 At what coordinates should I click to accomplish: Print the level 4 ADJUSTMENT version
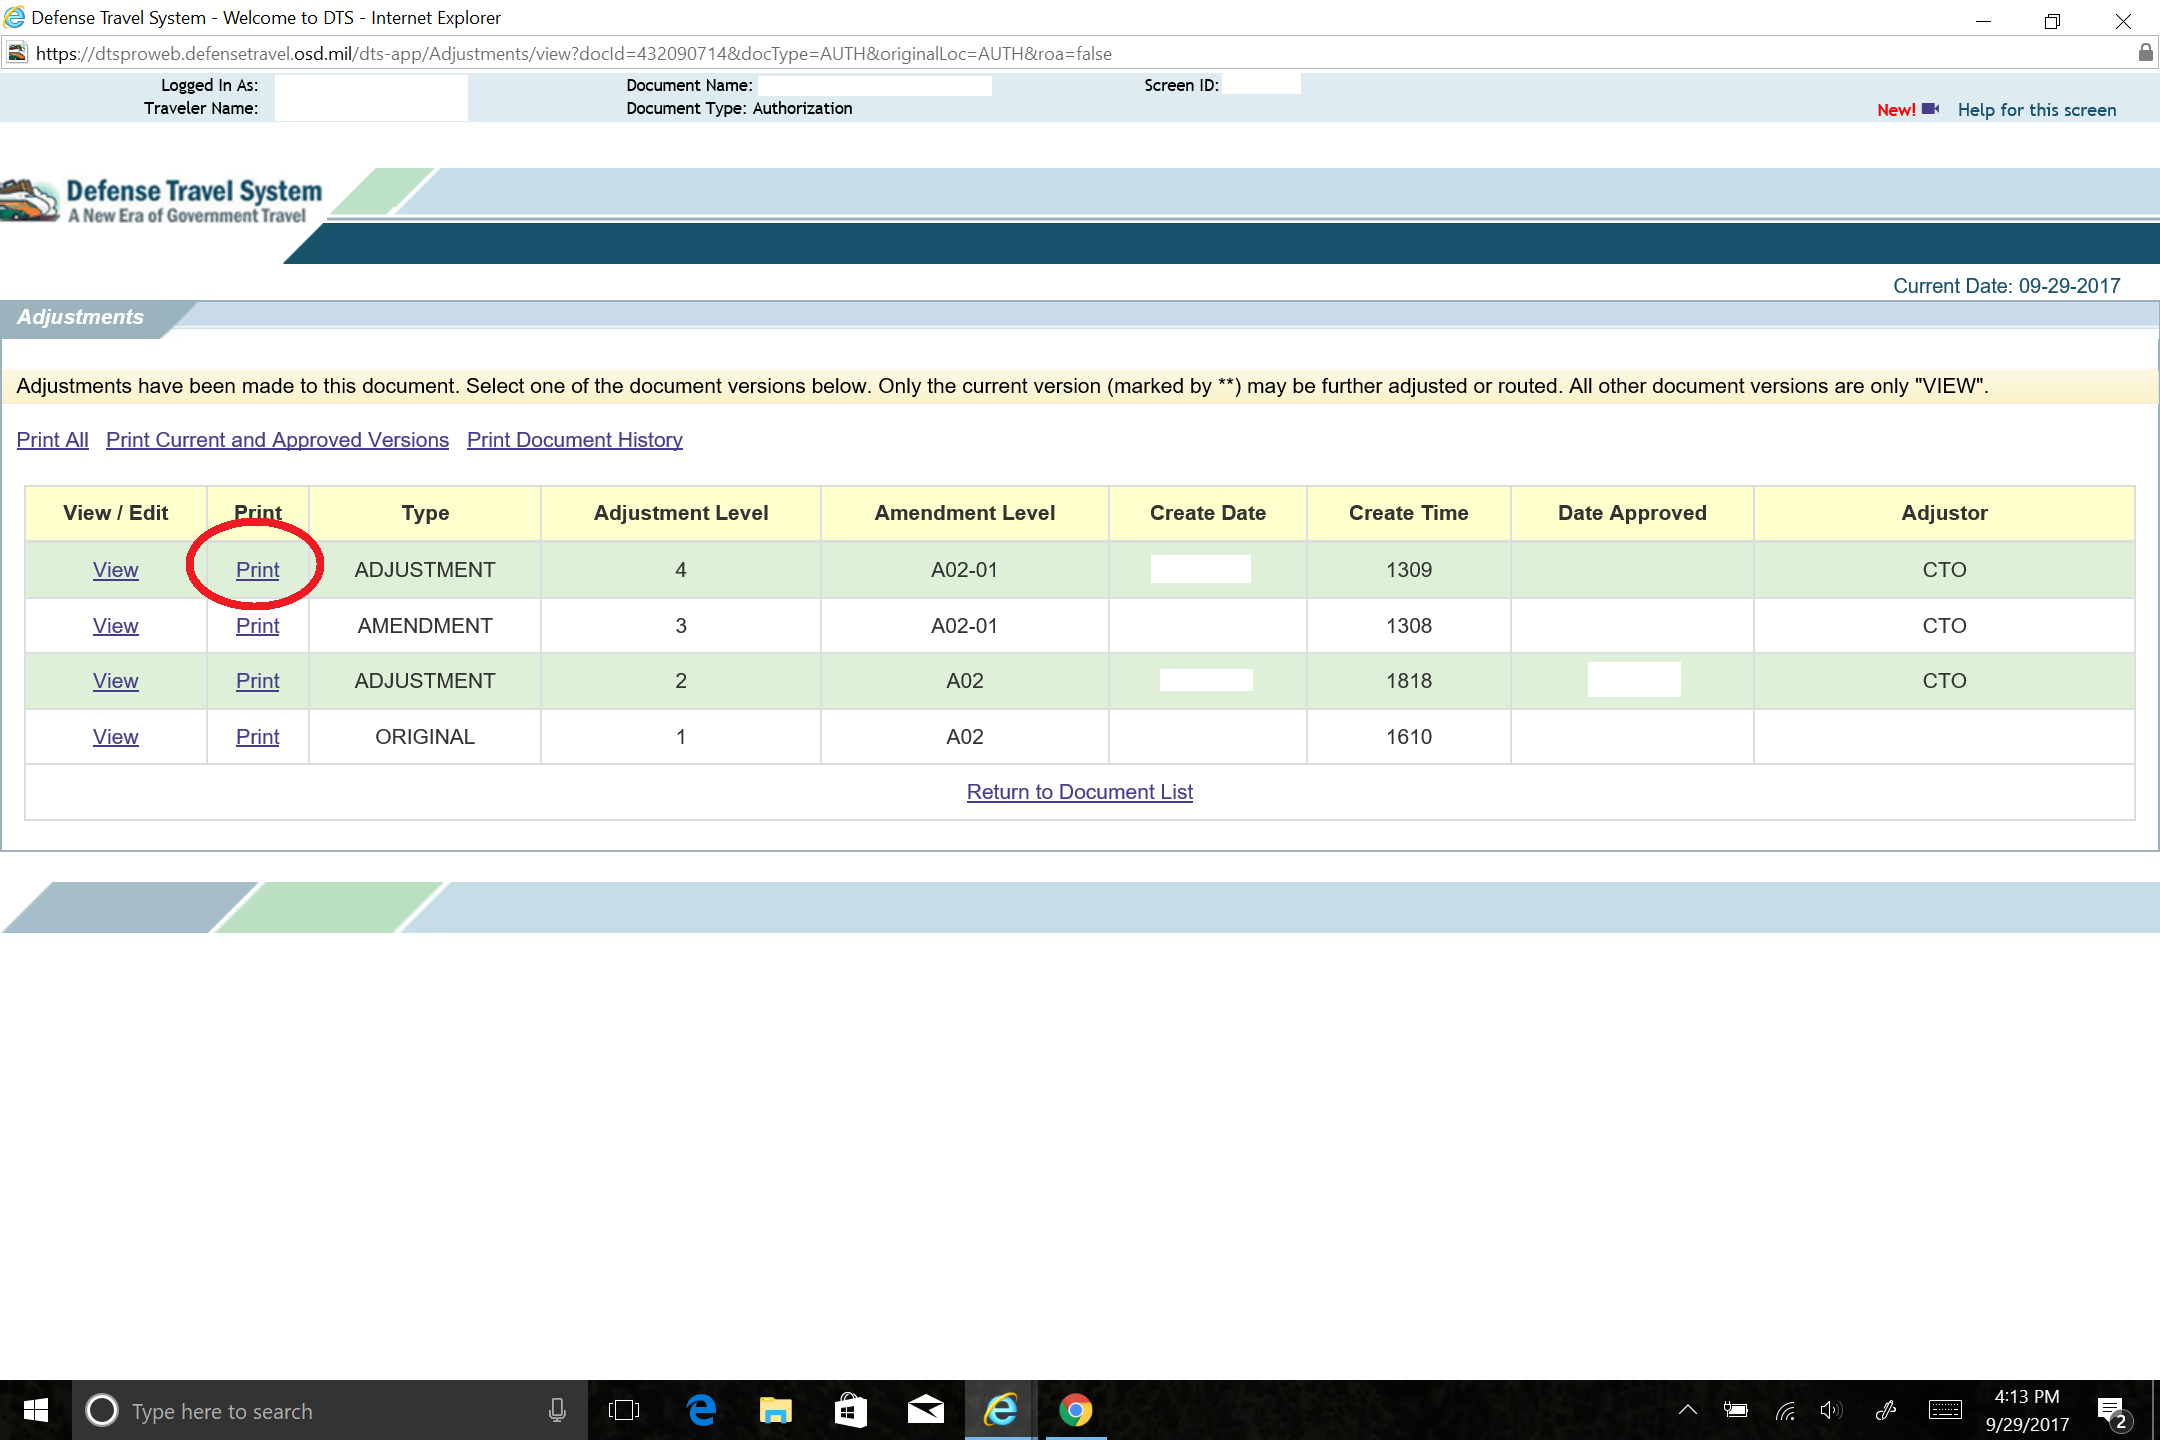click(257, 570)
